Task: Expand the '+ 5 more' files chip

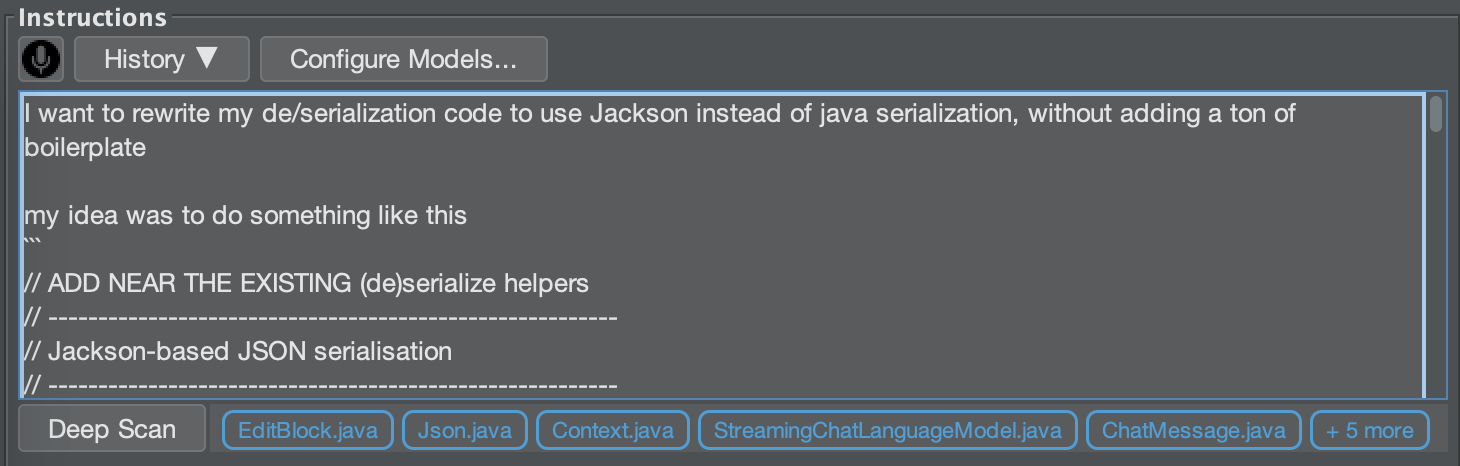Action: [x=1369, y=431]
